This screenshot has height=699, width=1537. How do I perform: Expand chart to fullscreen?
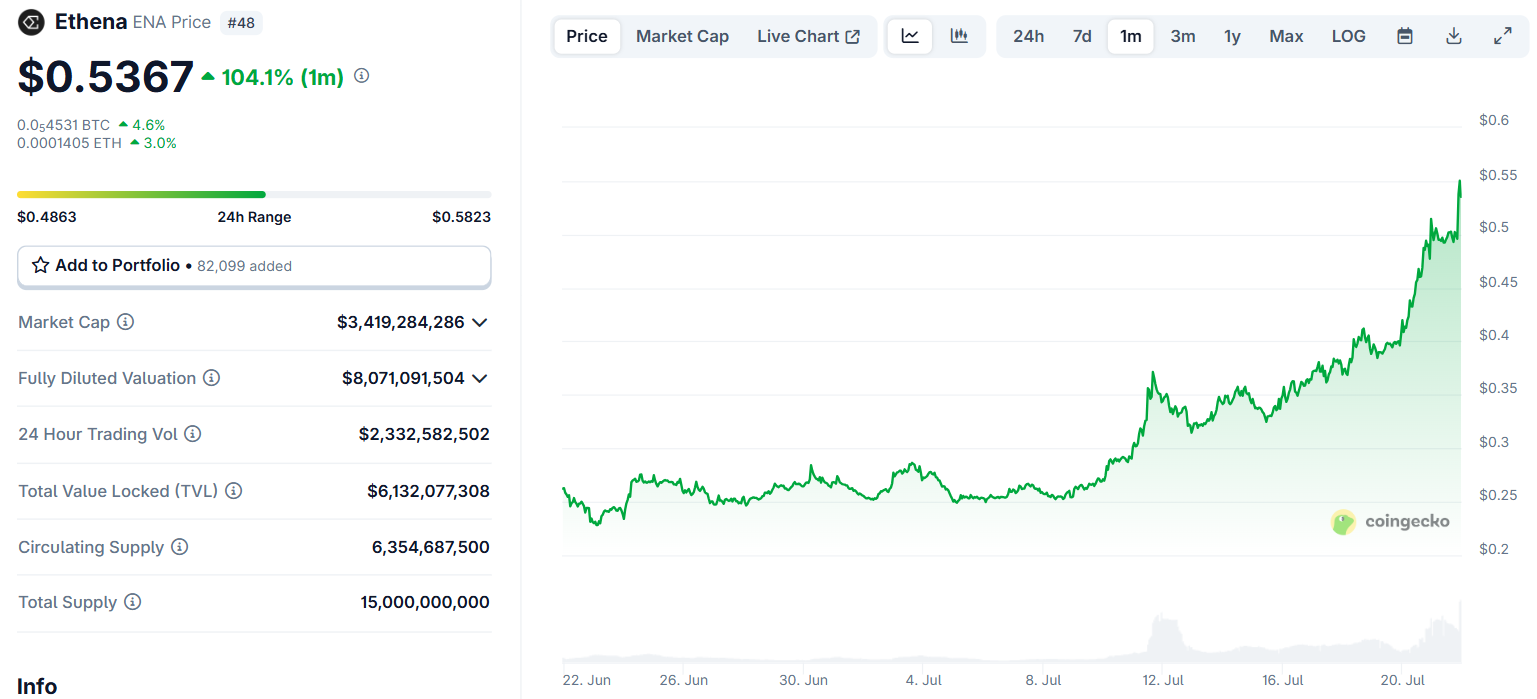[x=1502, y=36]
